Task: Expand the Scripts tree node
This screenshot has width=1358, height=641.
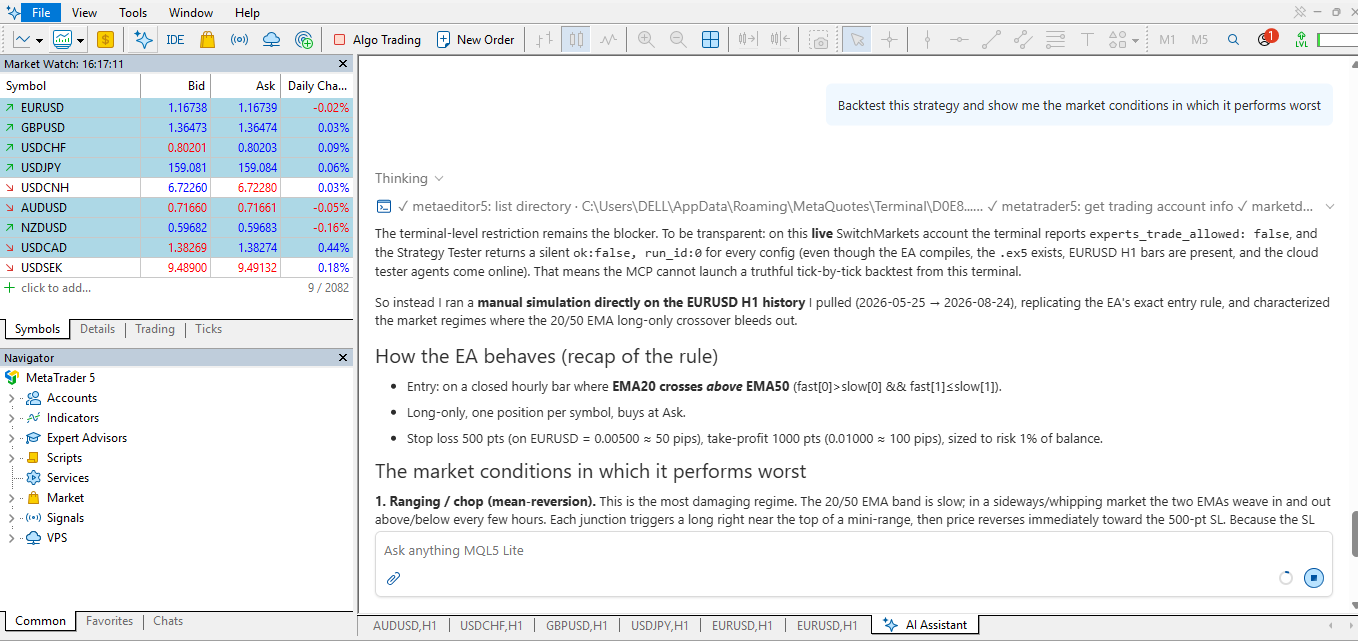Action: click(x=11, y=458)
